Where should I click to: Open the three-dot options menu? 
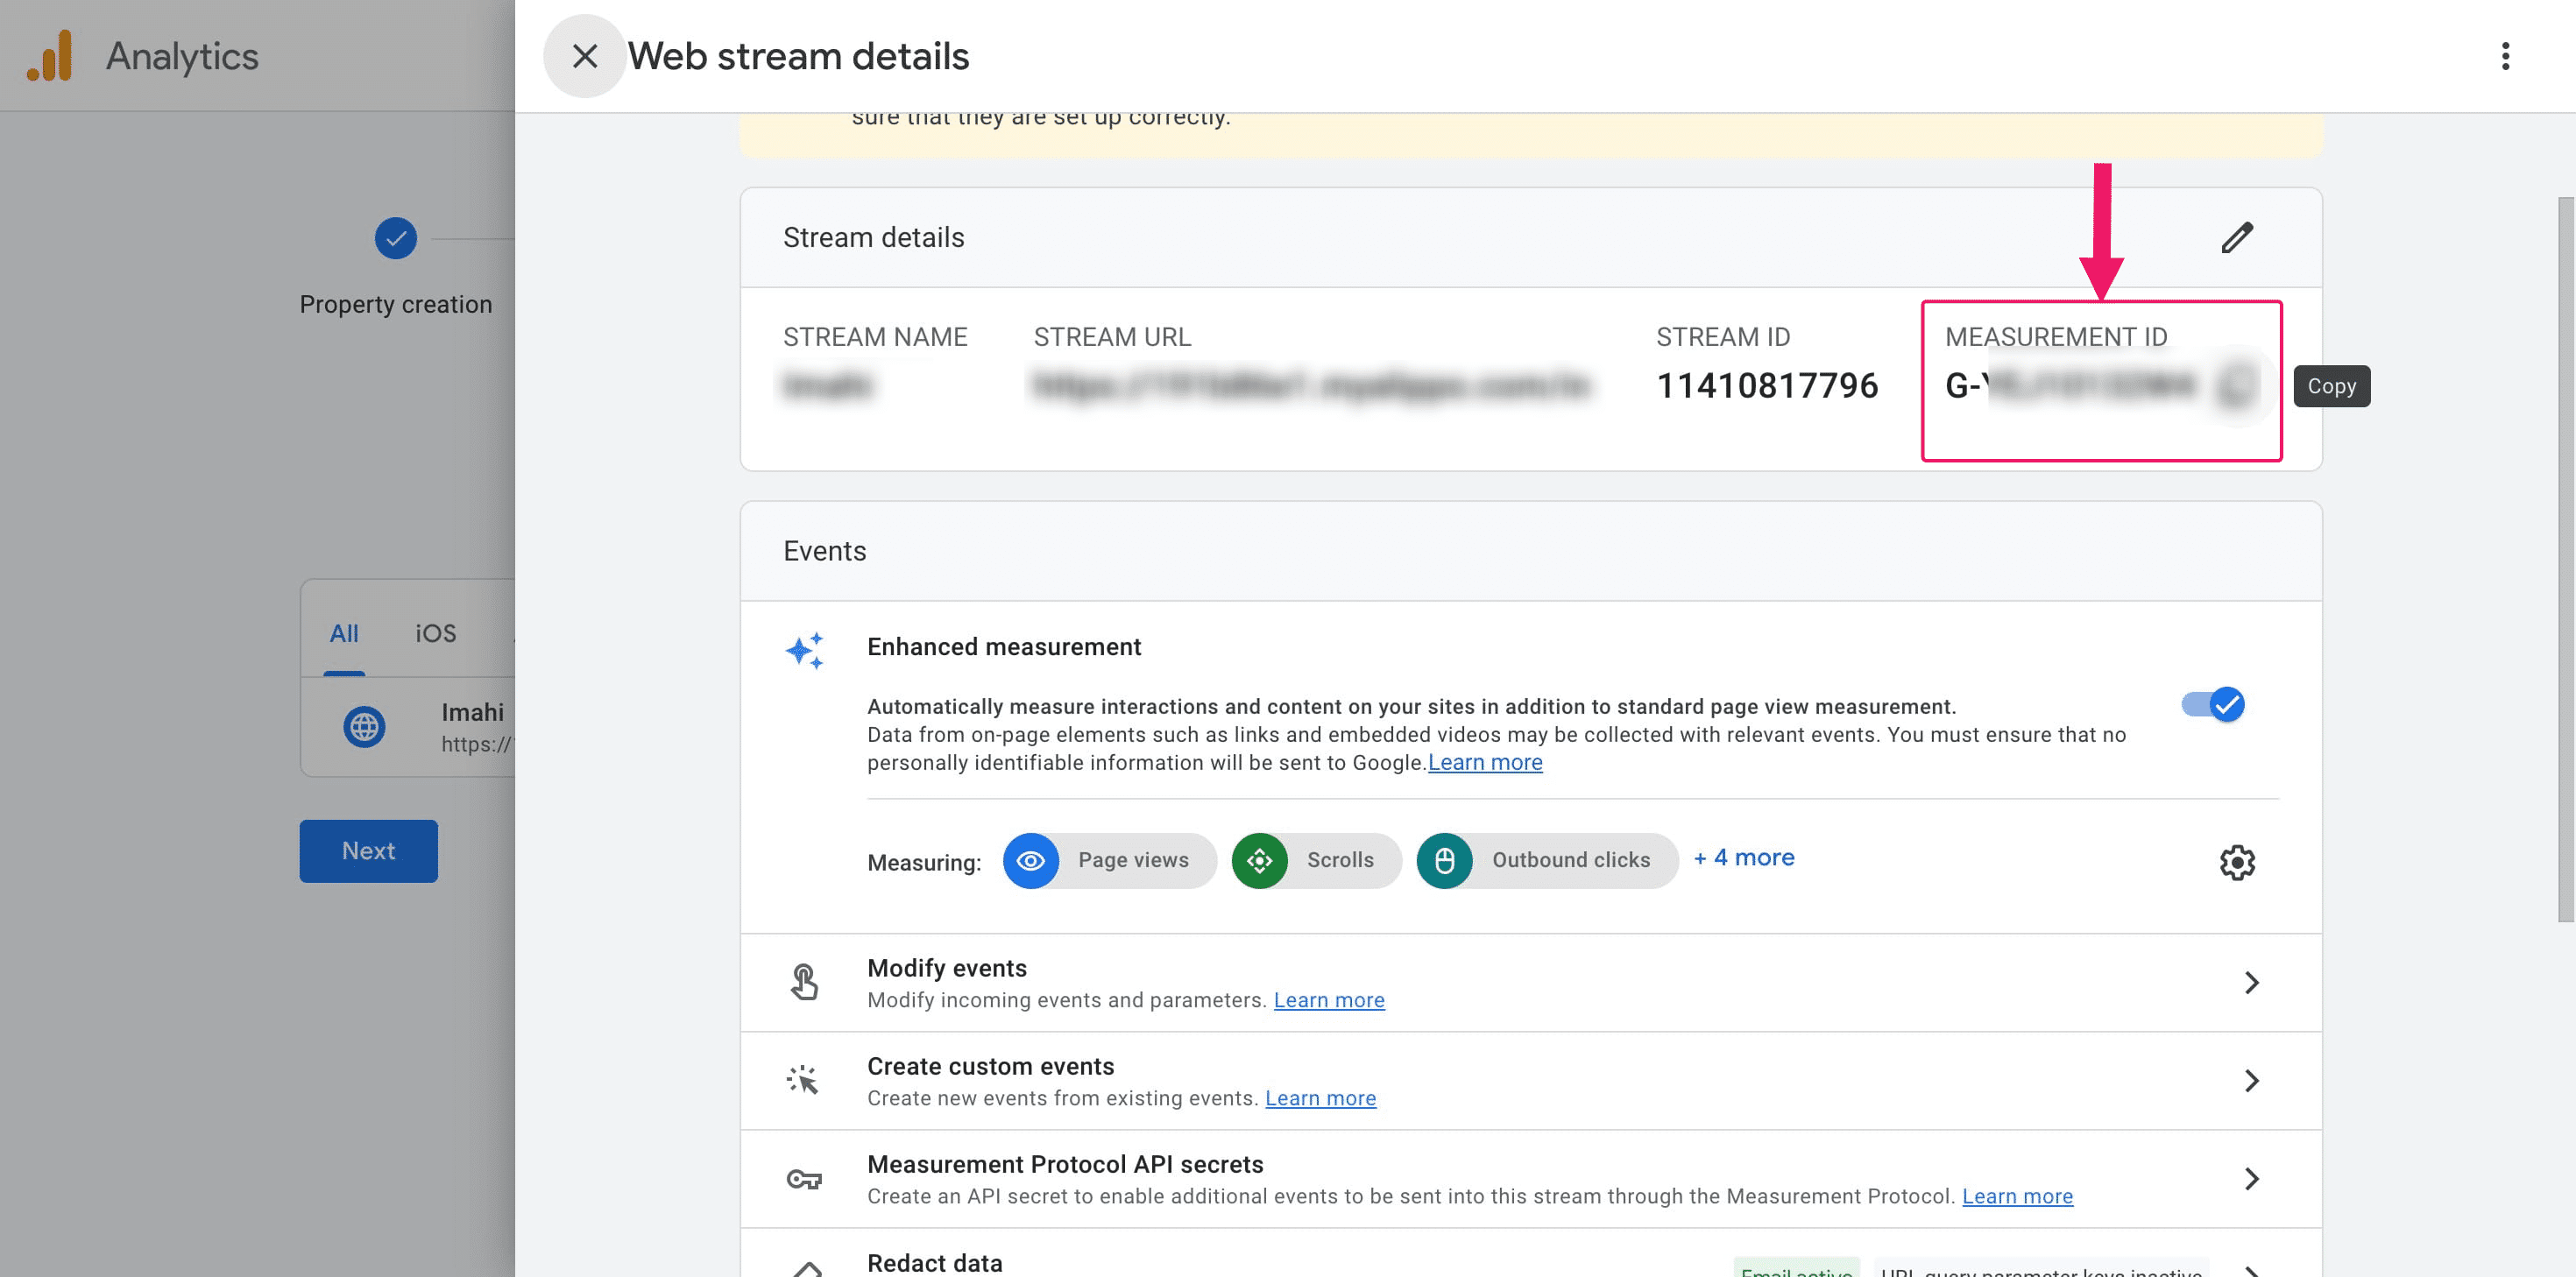point(2506,56)
